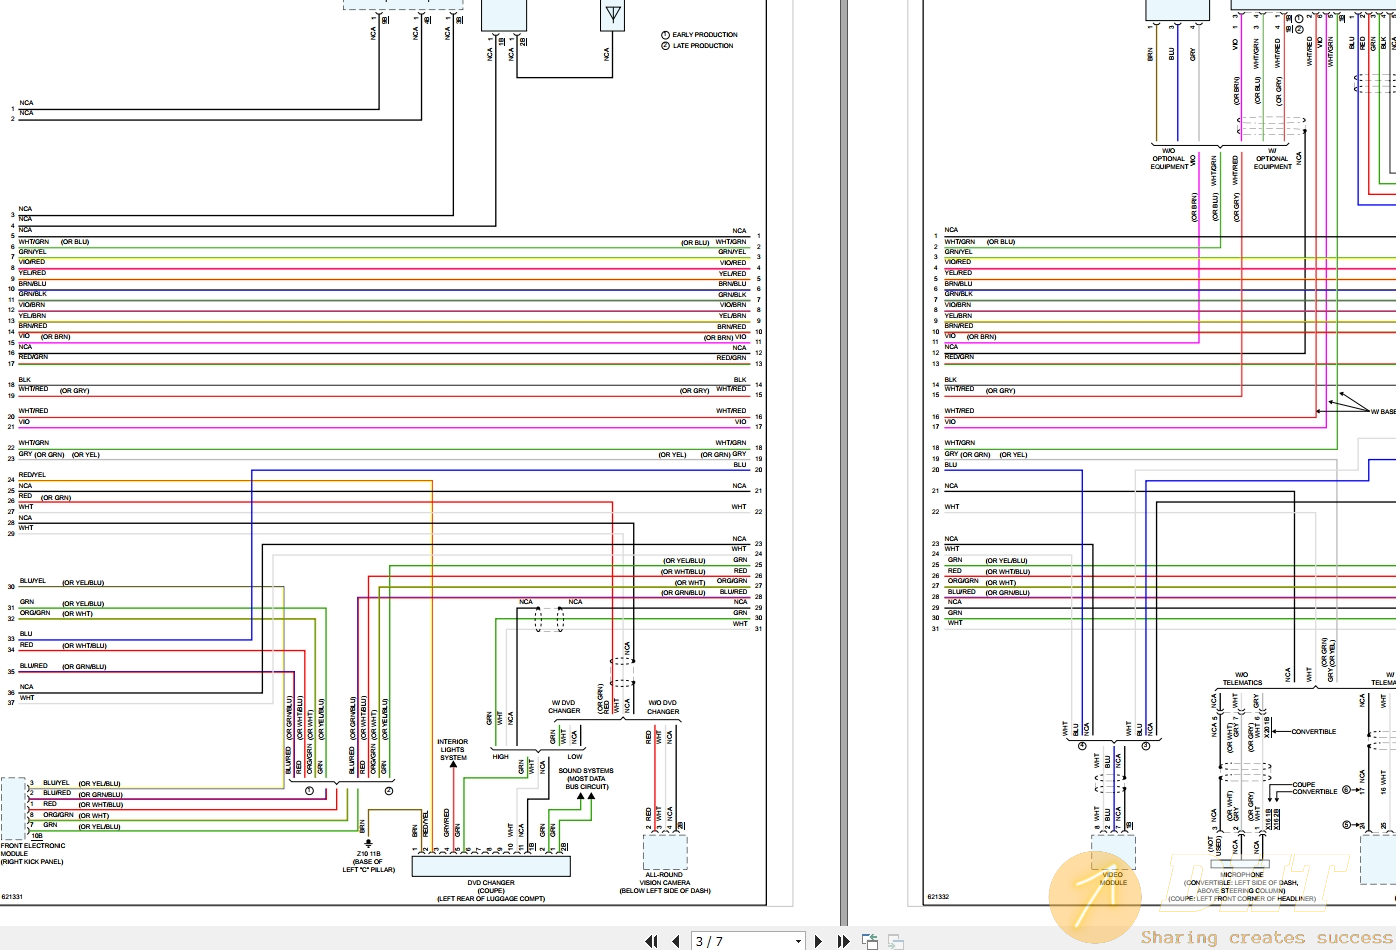Go to the previous page
The width and height of the screenshot is (1396, 950).
(x=676, y=941)
